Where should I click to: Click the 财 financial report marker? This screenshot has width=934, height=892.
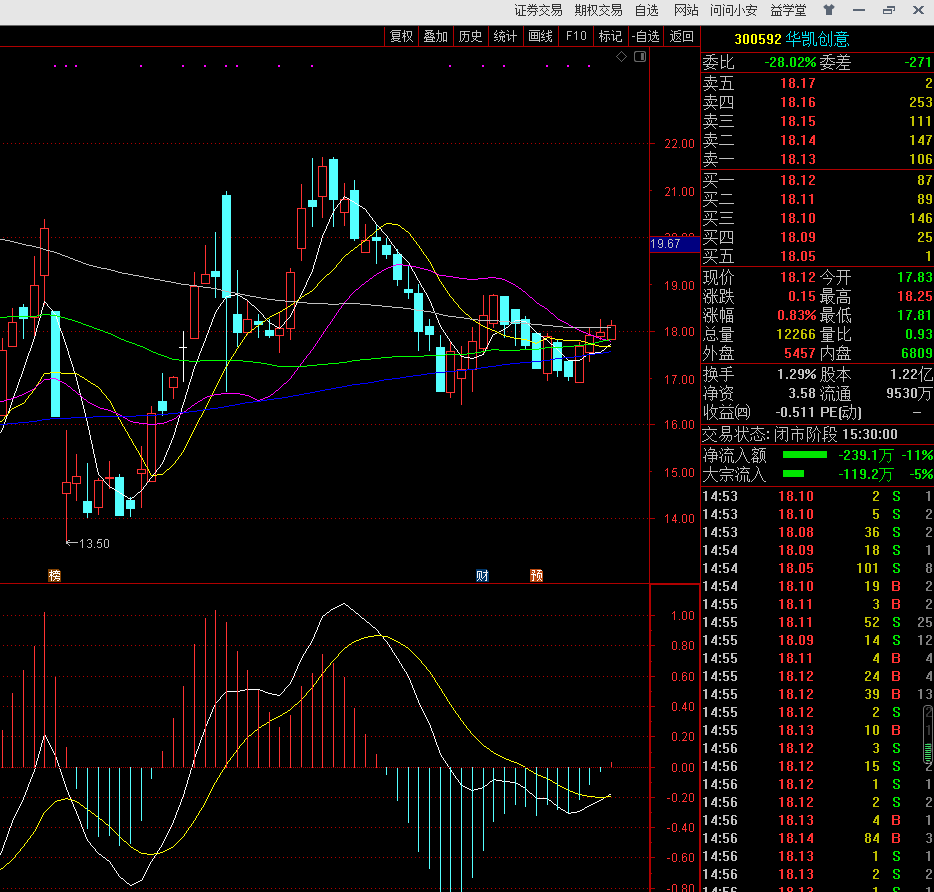[482, 575]
